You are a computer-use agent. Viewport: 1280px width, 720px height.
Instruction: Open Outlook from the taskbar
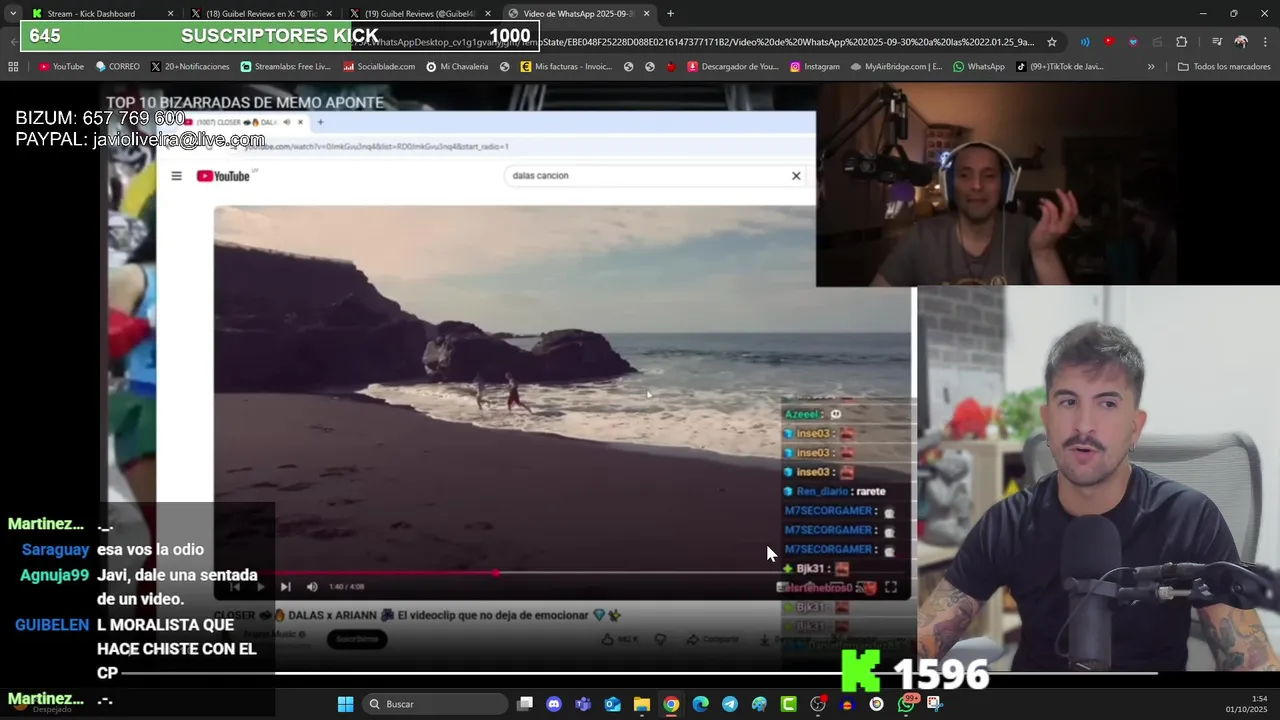tap(612, 704)
